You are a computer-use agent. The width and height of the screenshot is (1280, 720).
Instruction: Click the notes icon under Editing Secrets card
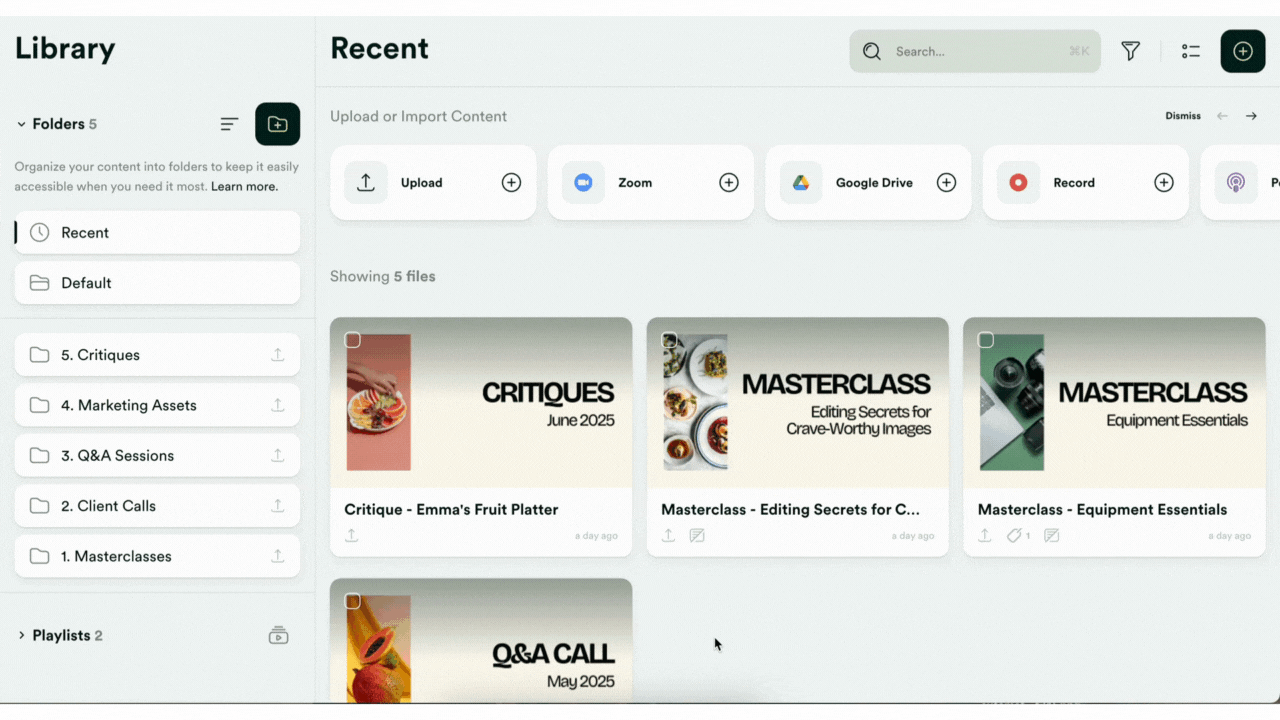pyautogui.click(x=697, y=536)
